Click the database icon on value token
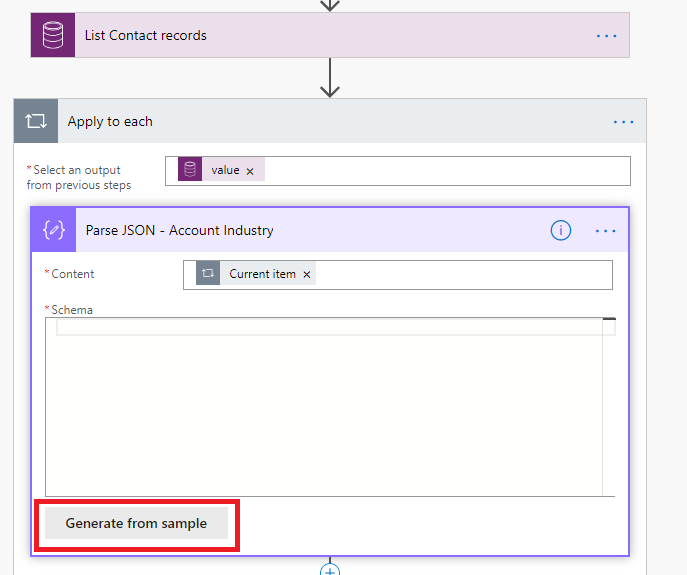Viewport: 687px width, 575px height. (x=190, y=169)
